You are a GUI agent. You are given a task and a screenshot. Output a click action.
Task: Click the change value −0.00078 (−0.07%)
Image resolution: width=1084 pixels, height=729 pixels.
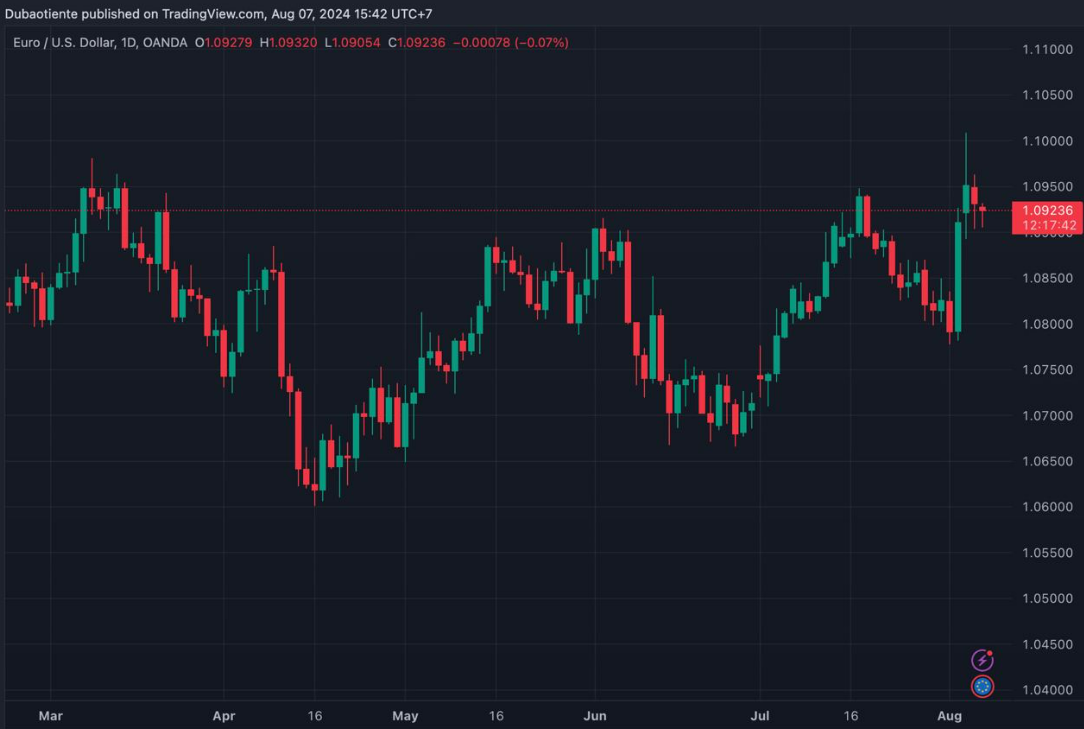(511, 43)
